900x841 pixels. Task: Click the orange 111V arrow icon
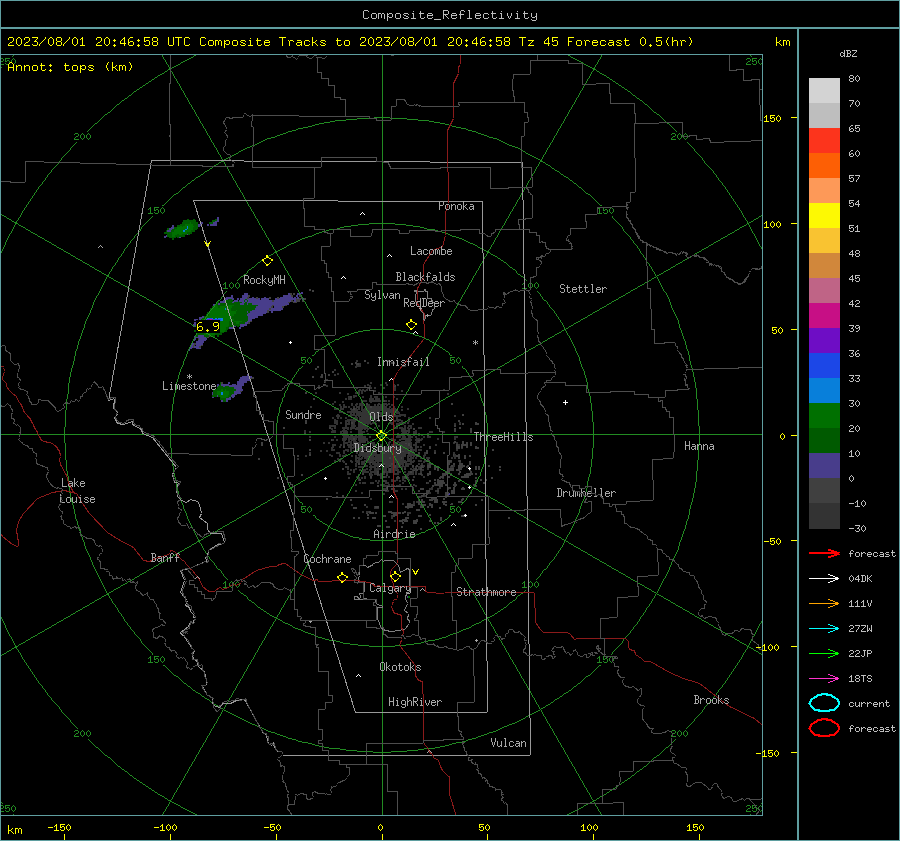coord(824,603)
